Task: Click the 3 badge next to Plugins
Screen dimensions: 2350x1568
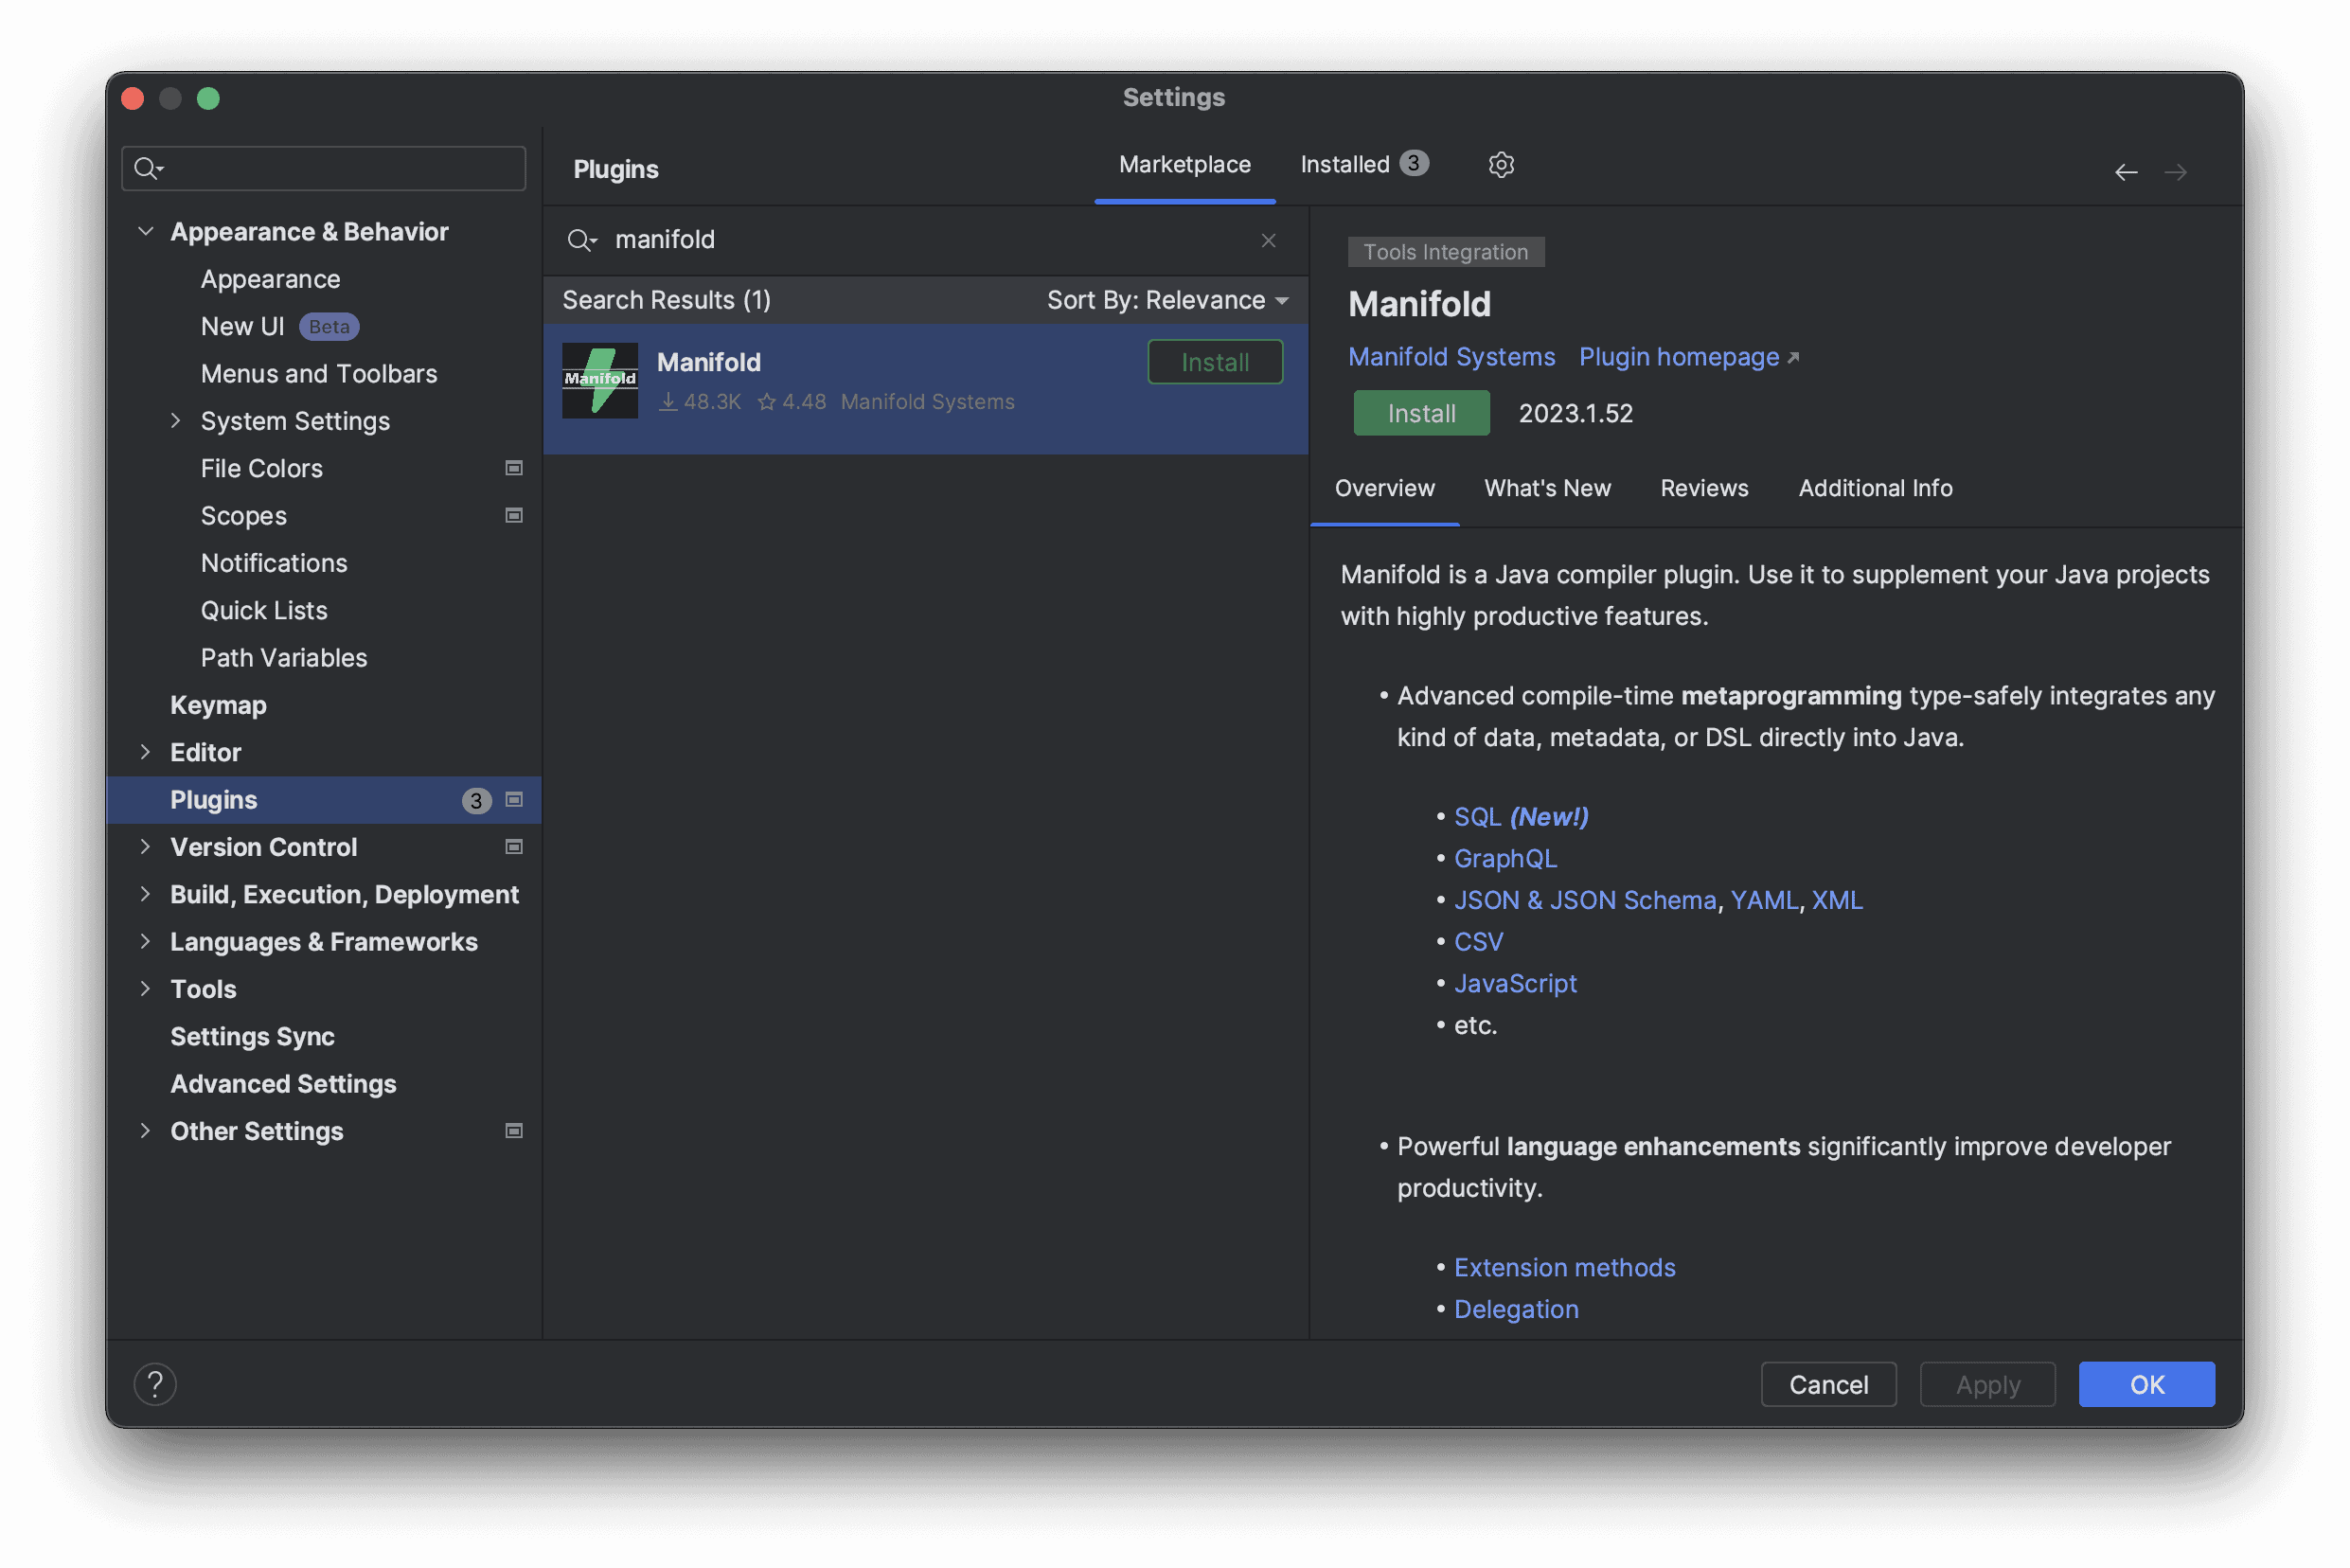Action: 476,800
